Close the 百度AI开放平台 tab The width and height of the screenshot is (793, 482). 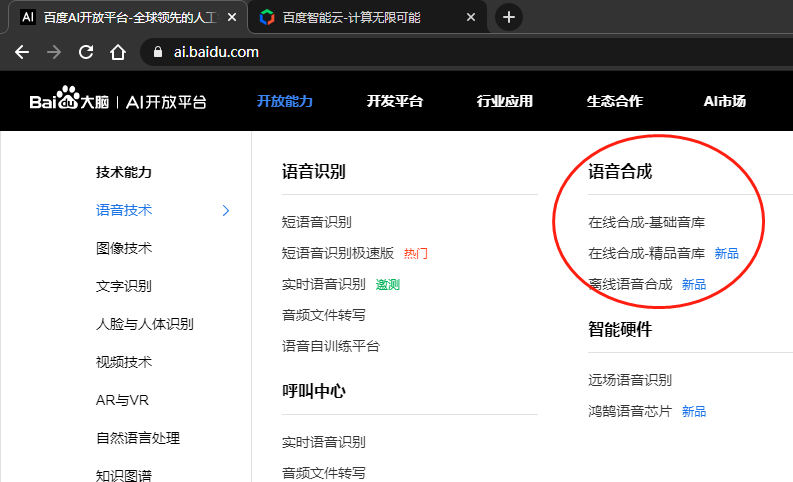click(x=232, y=18)
